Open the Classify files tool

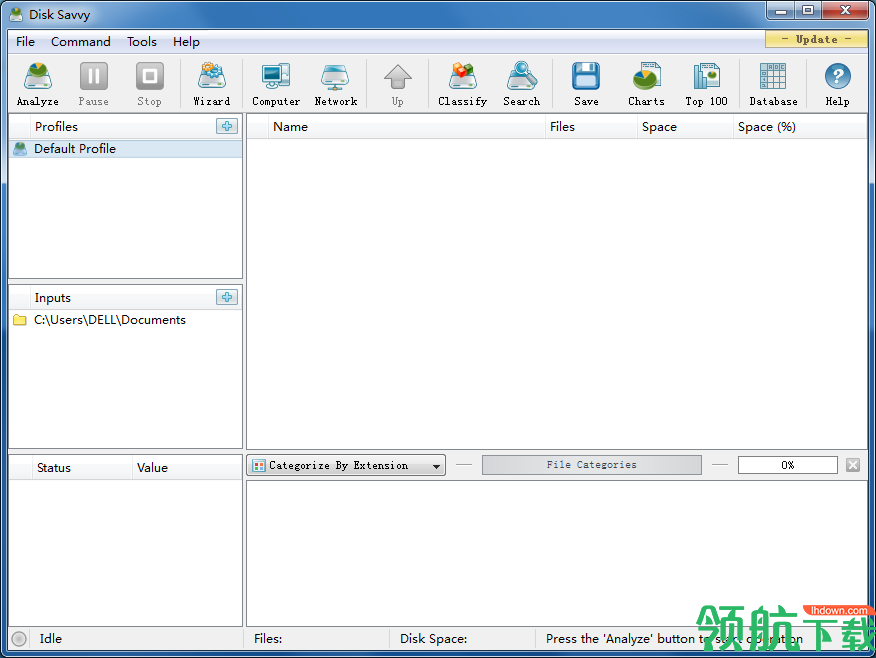463,84
